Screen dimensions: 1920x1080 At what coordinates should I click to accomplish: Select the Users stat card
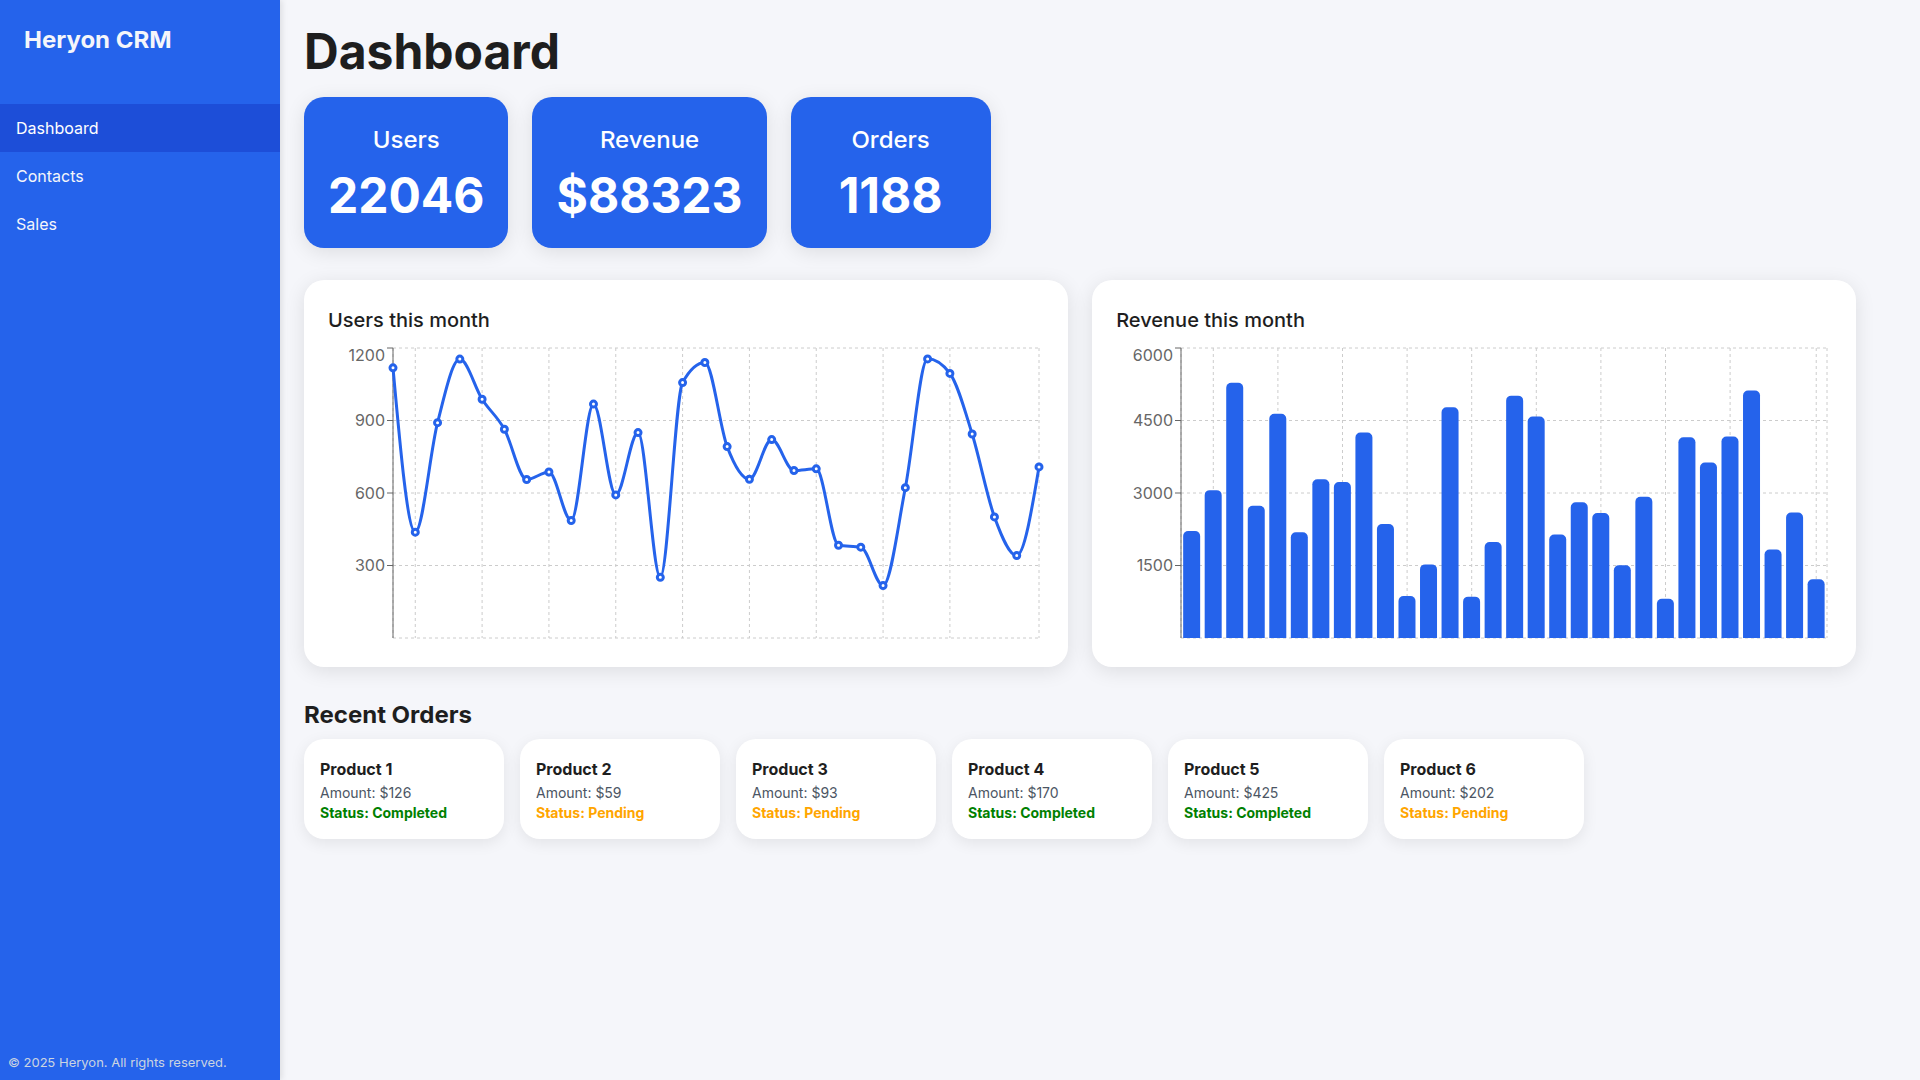pyautogui.click(x=406, y=172)
